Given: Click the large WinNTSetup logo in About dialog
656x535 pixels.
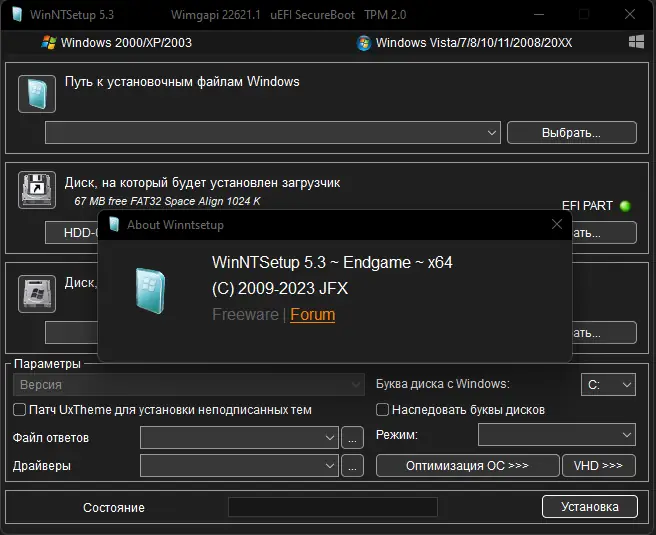Looking at the screenshot, I should [150, 291].
